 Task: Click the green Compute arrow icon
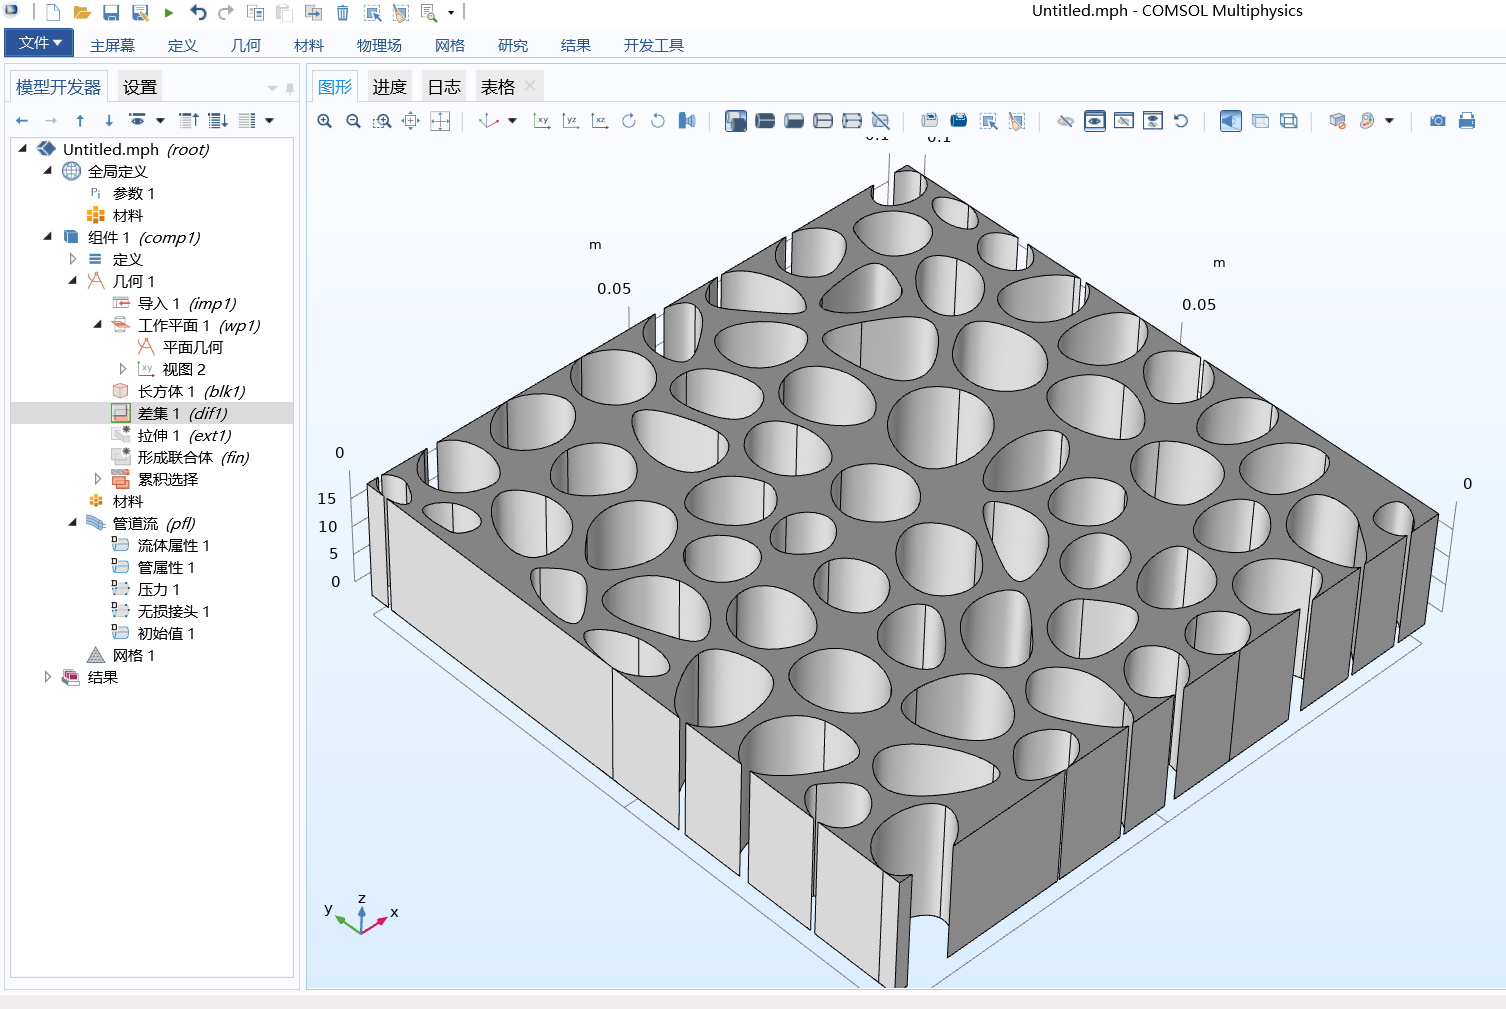point(168,12)
